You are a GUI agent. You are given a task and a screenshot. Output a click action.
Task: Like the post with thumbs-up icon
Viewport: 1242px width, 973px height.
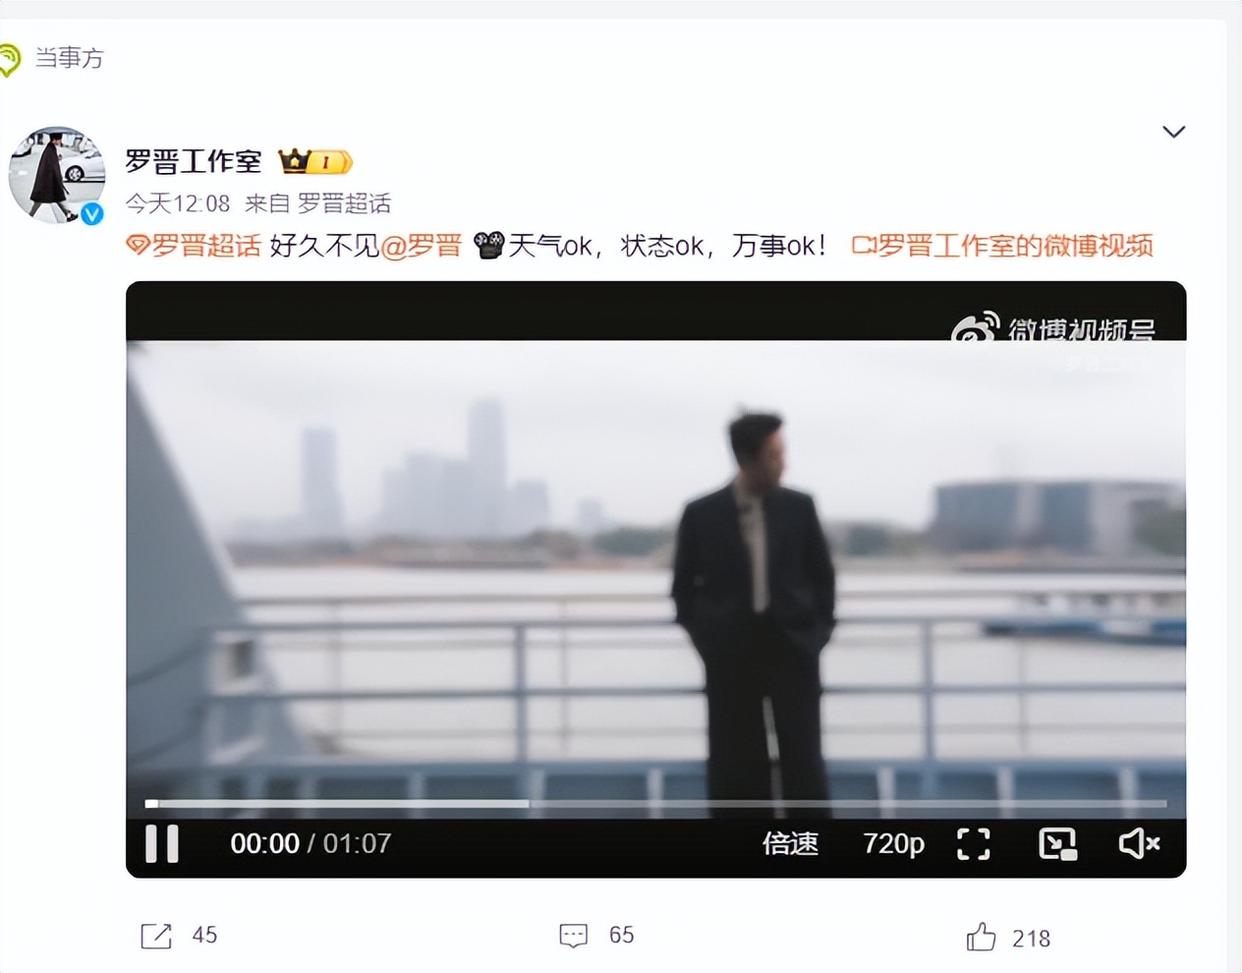(x=981, y=937)
